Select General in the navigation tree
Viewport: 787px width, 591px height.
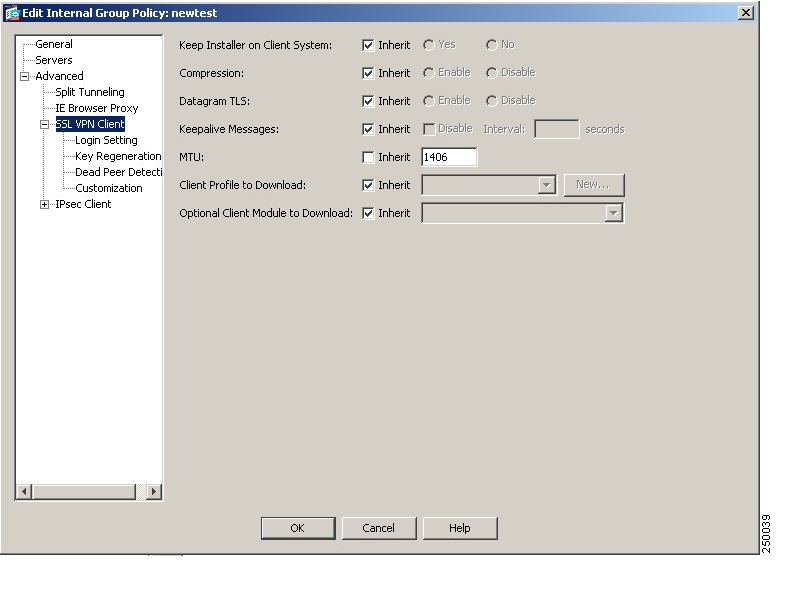coord(53,44)
